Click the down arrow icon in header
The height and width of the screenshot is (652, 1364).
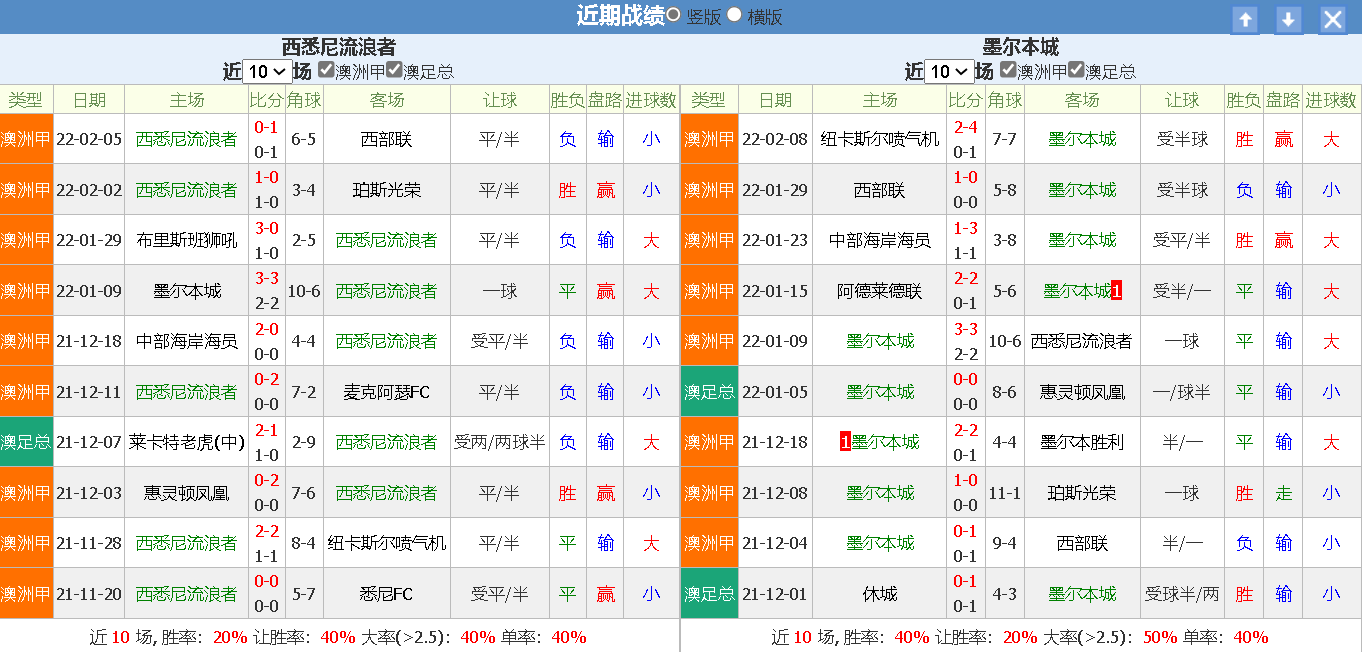coord(1289,19)
